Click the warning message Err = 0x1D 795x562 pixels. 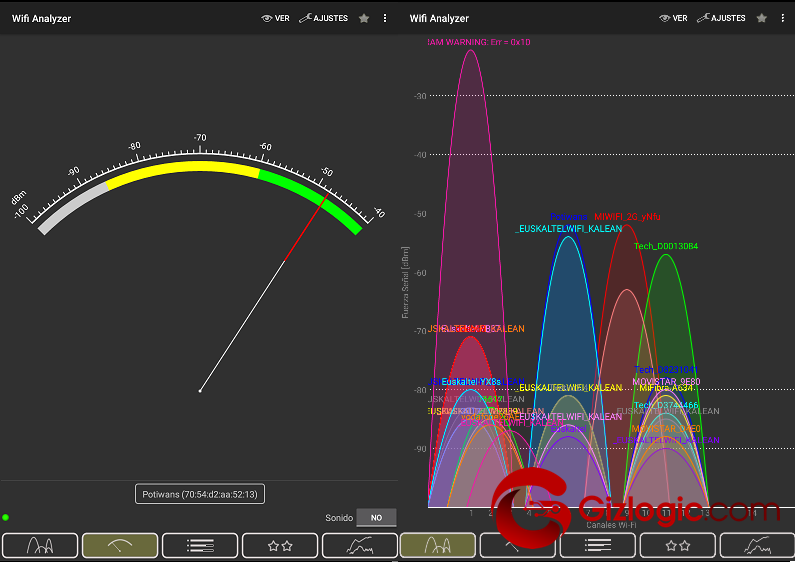[x=479, y=42]
